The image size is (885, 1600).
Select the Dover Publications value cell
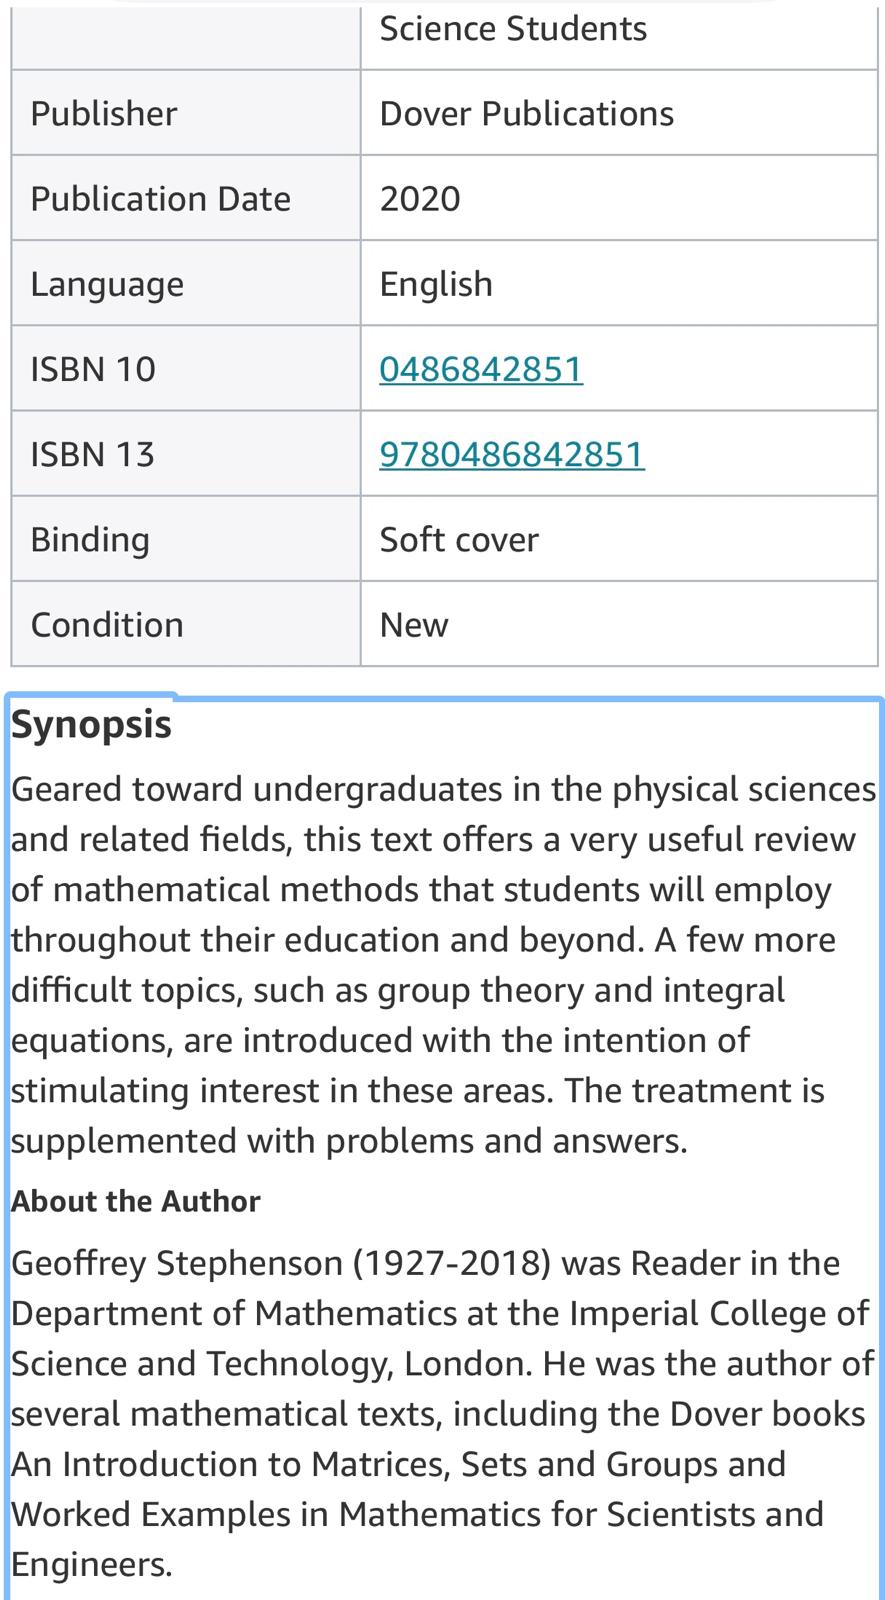526,114
